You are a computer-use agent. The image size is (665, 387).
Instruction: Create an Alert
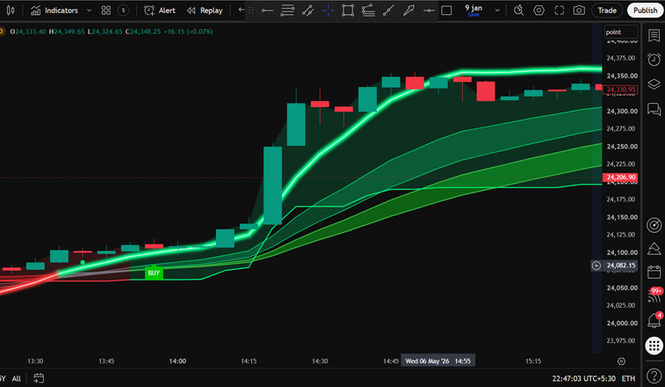[x=159, y=11]
